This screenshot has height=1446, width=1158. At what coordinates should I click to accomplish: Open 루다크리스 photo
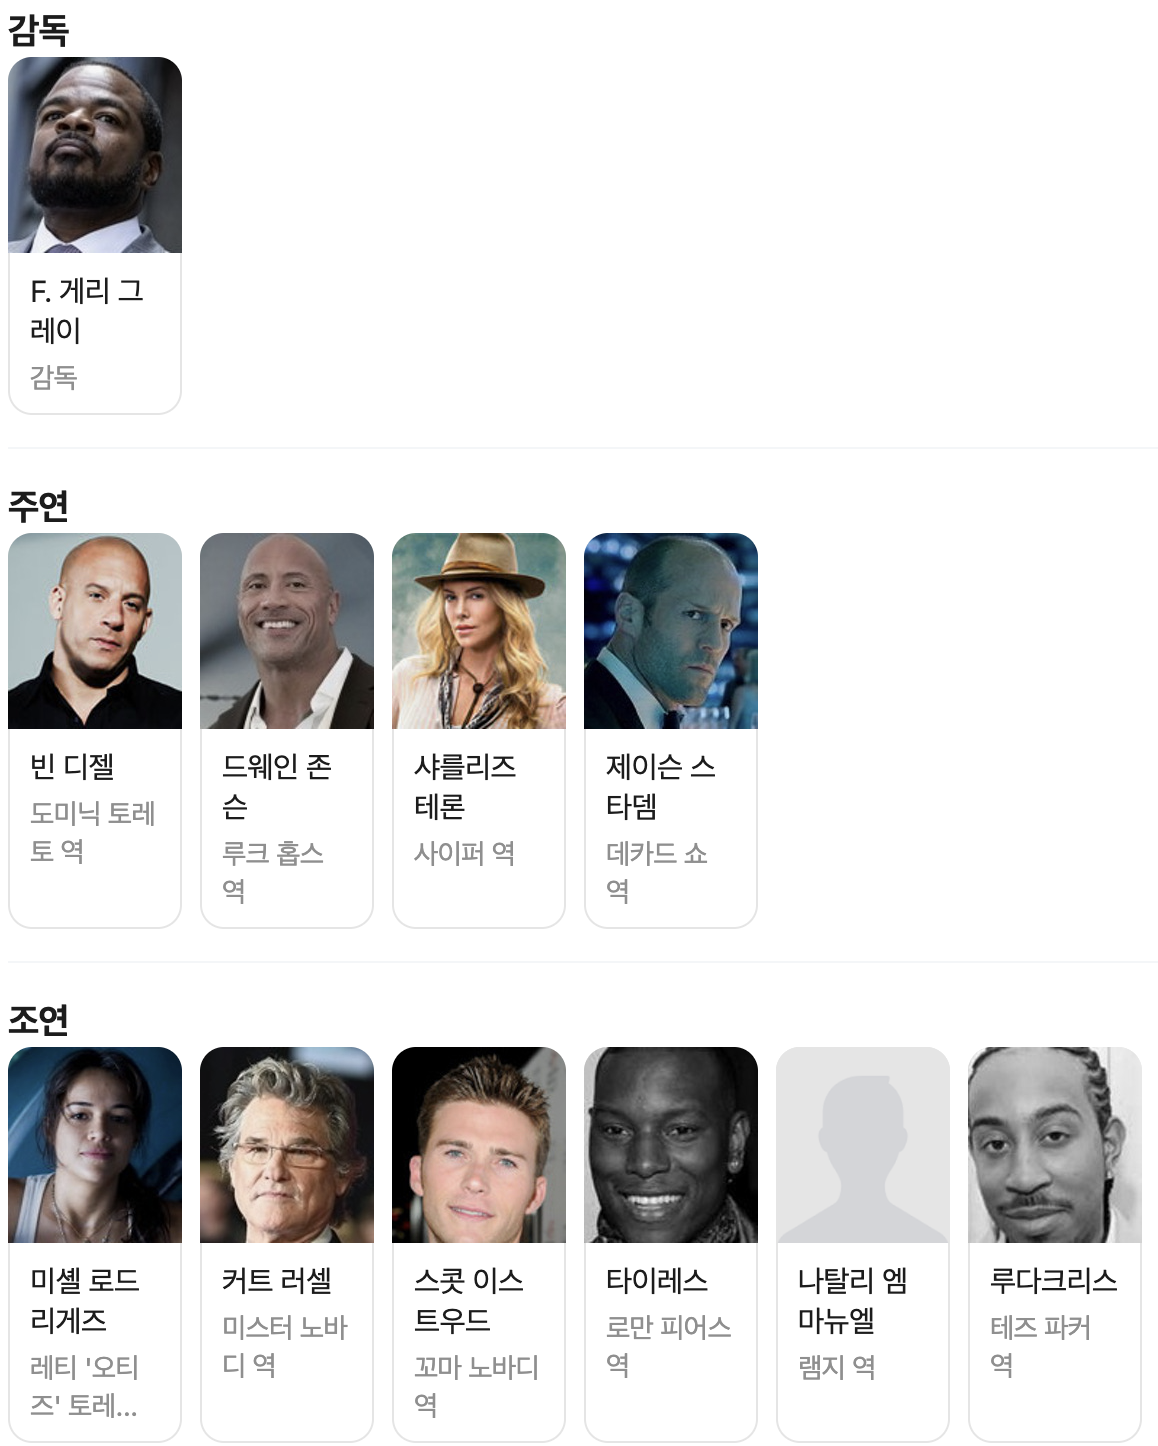[1055, 1145]
